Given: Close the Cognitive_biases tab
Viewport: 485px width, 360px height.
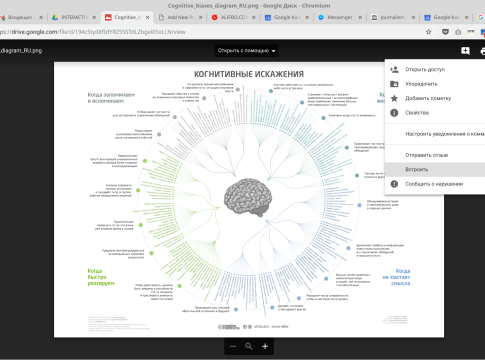Looking at the screenshot, I should click(147, 17).
